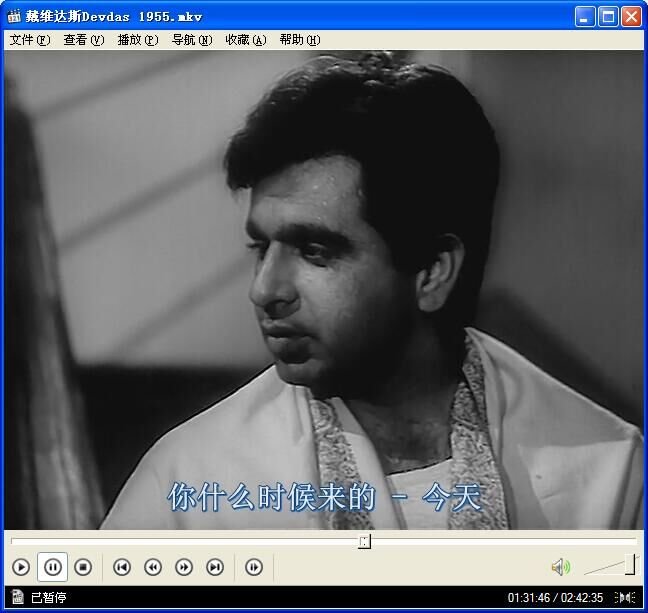Stop the video playback

[84, 567]
